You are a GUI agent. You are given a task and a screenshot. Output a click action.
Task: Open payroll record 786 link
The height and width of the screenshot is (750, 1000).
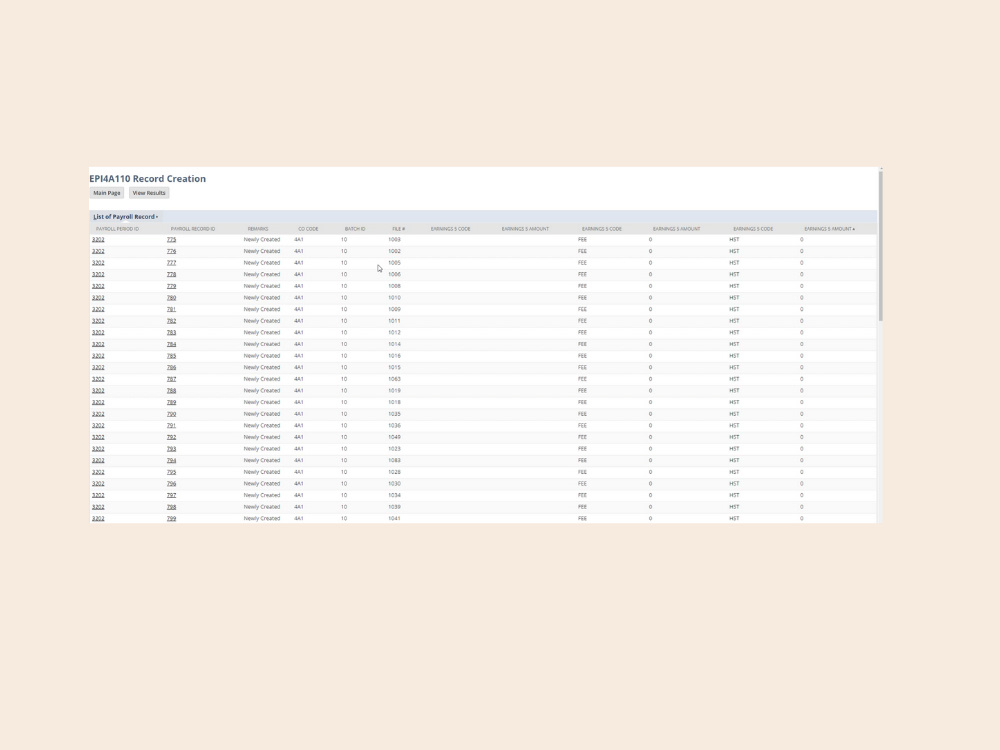point(172,367)
